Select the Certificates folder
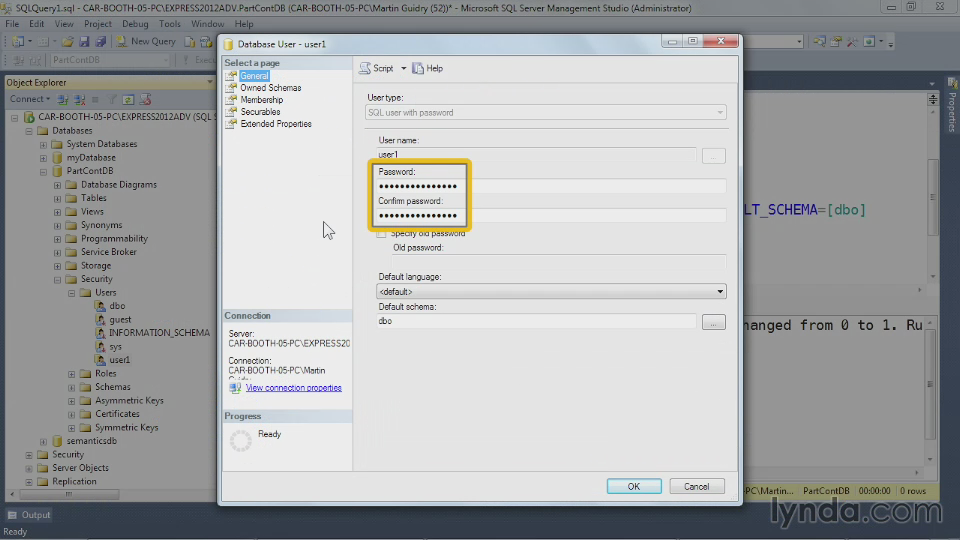This screenshot has height=540, width=960. 118,414
